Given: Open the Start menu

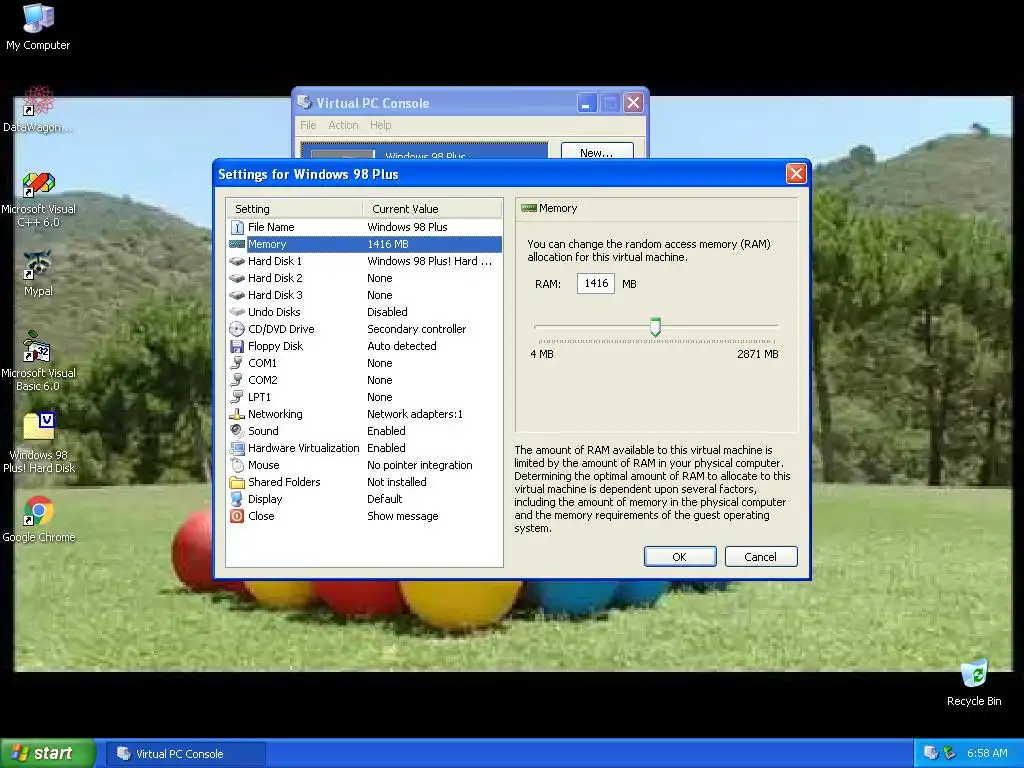Looking at the screenshot, I should (x=48, y=753).
